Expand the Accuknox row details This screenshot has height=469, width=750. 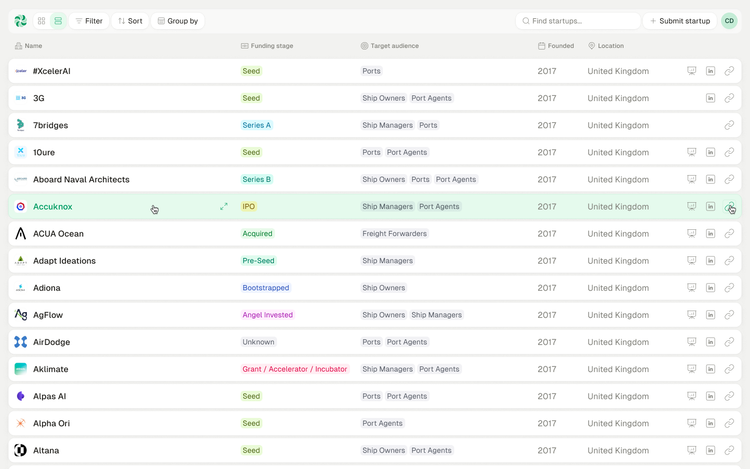[x=223, y=207]
